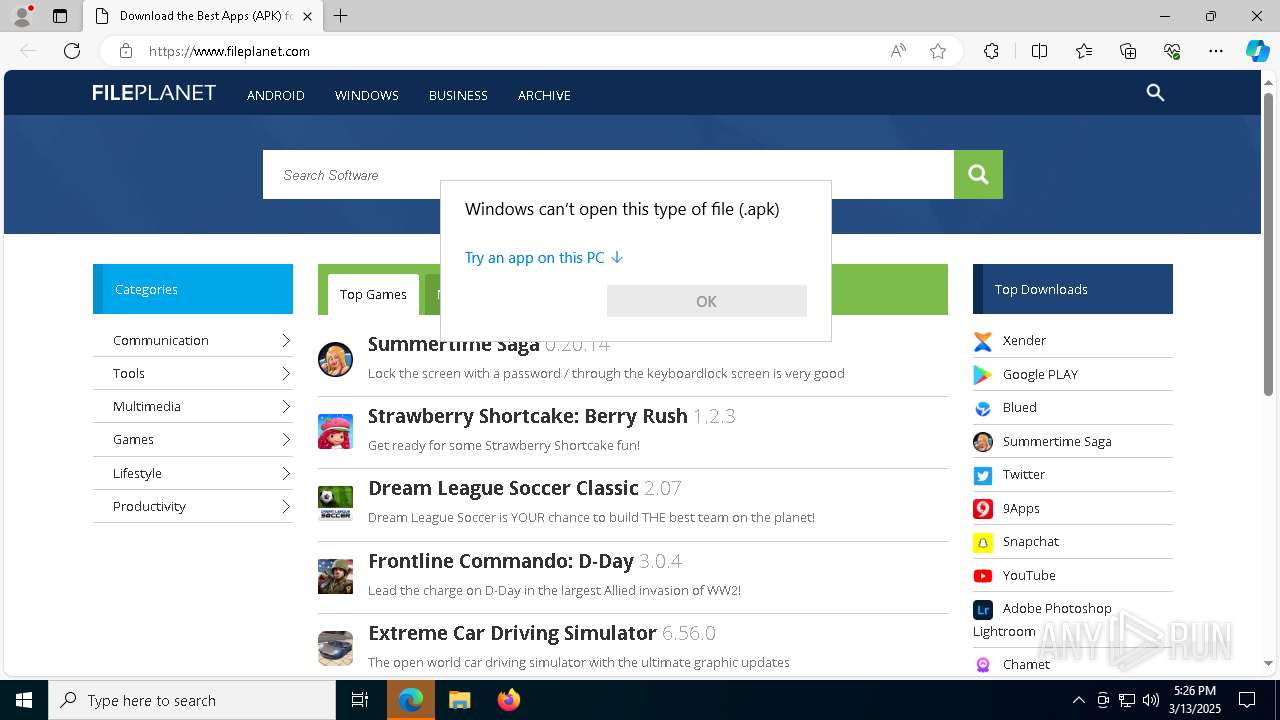Viewport: 1280px width, 720px height.
Task: Open the Xender app icon
Action: point(983,342)
